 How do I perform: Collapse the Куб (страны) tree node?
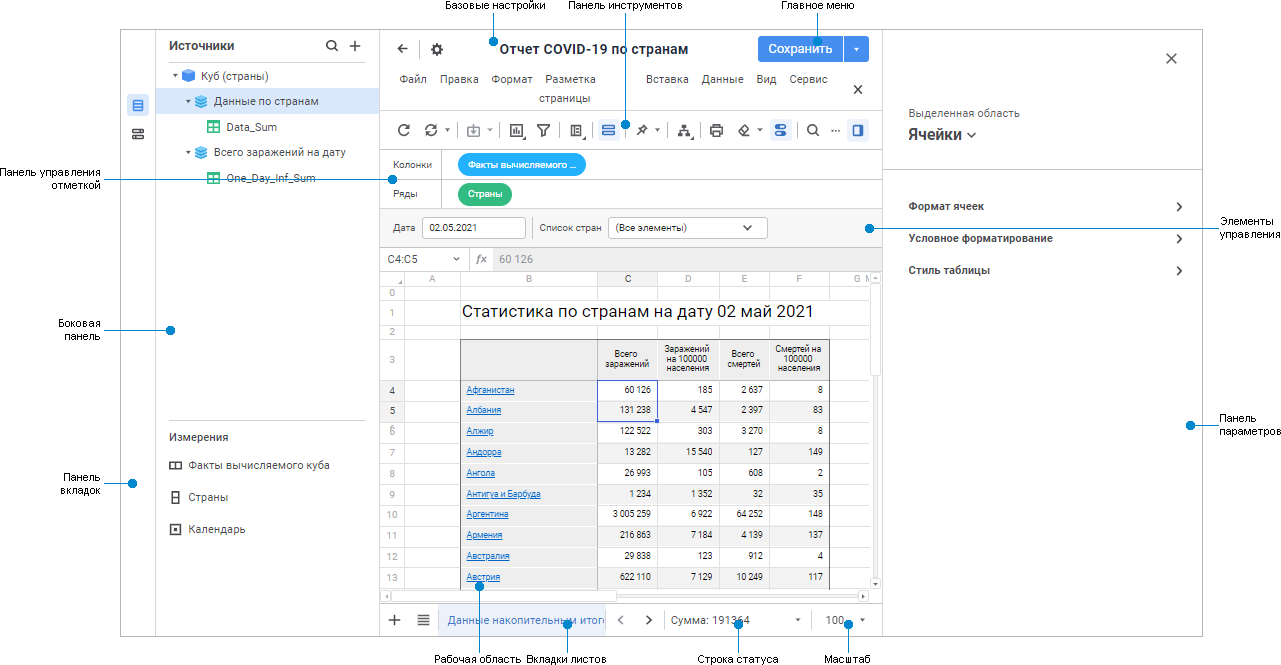pos(175,76)
